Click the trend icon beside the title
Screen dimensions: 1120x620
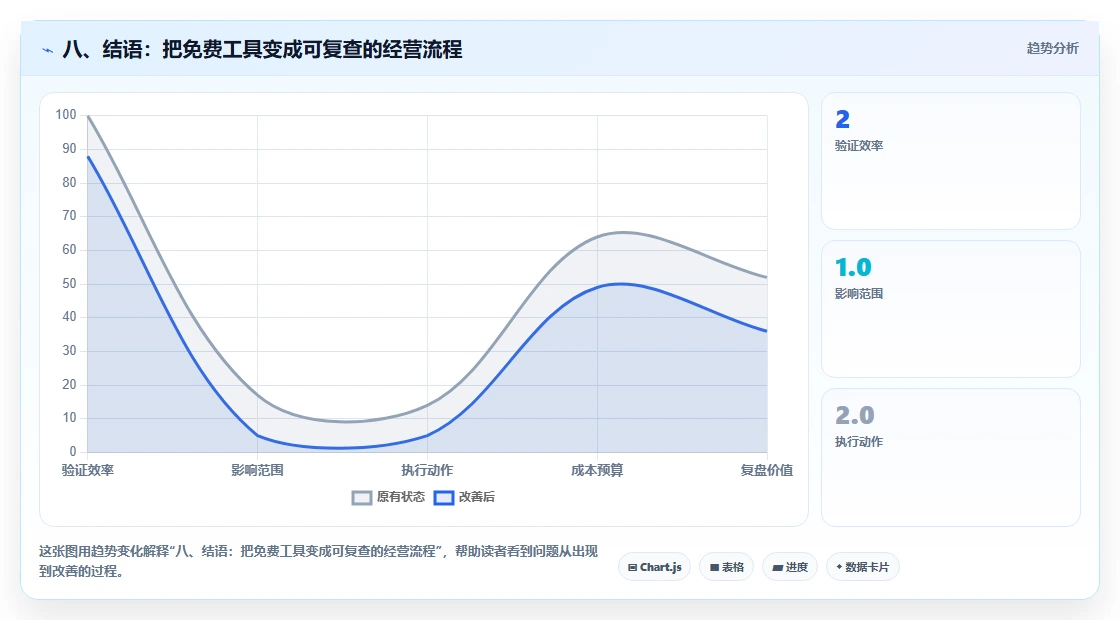tap(48, 50)
